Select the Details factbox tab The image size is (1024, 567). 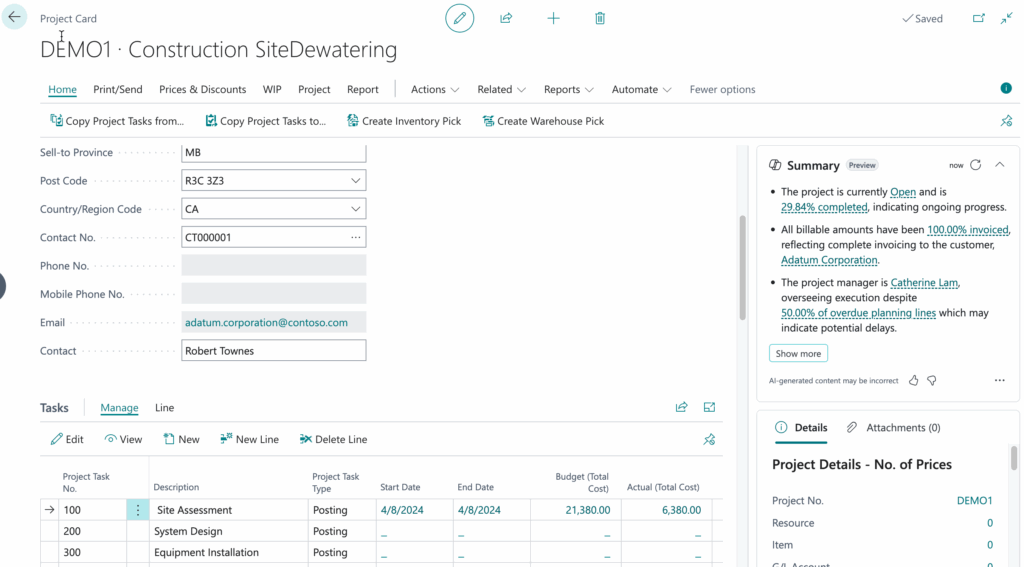pyautogui.click(x=801, y=427)
